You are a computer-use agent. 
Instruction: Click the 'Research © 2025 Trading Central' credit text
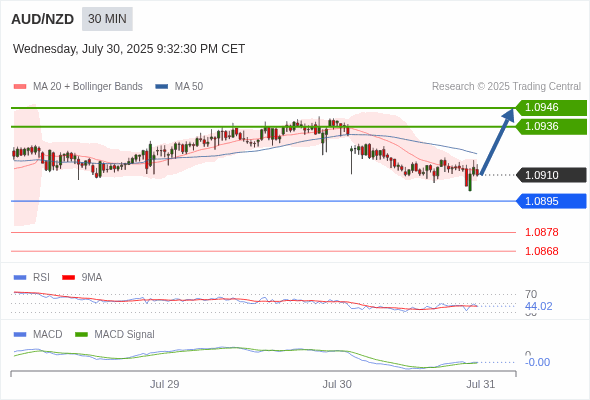pyautogui.click(x=506, y=87)
